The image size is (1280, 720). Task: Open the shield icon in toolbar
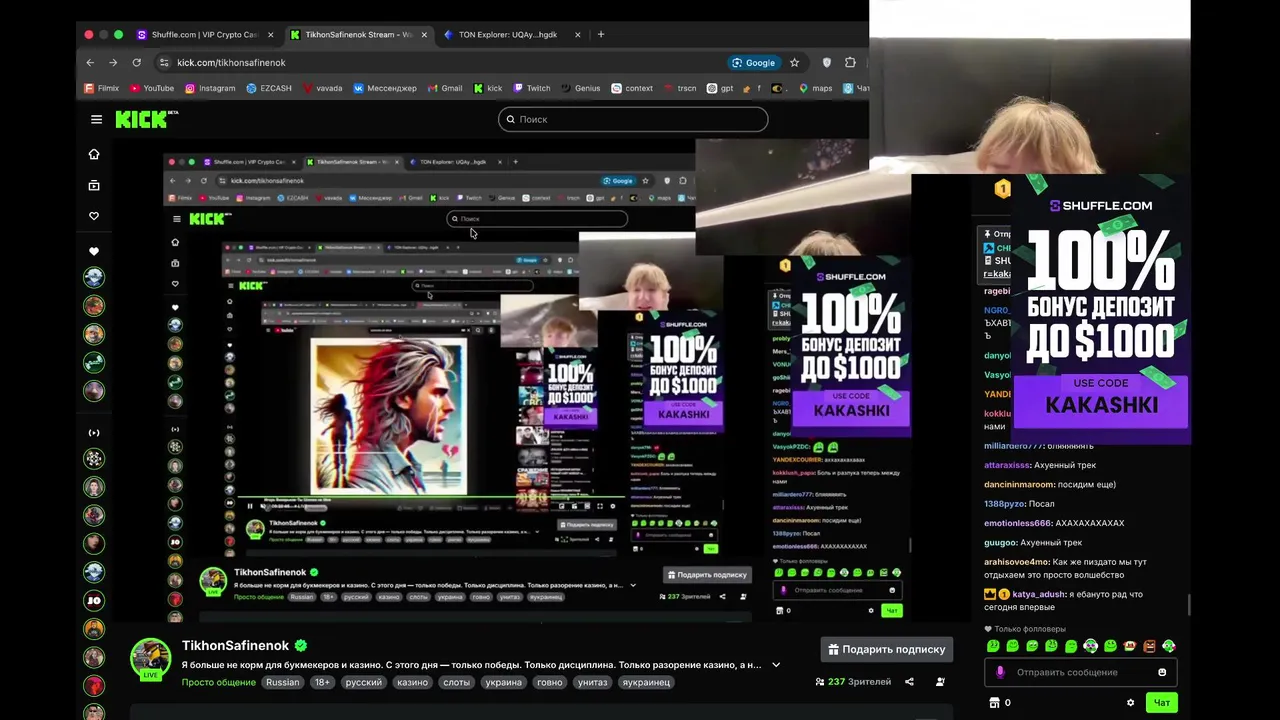click(826, 62)
